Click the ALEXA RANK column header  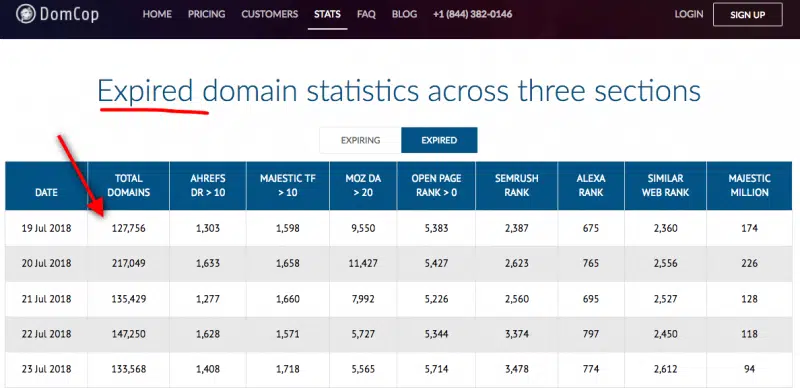click(x=591, y=186)
